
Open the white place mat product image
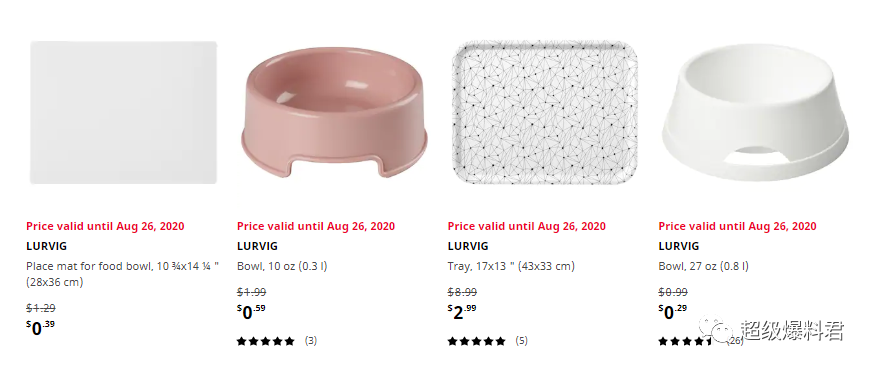point(123,112)
